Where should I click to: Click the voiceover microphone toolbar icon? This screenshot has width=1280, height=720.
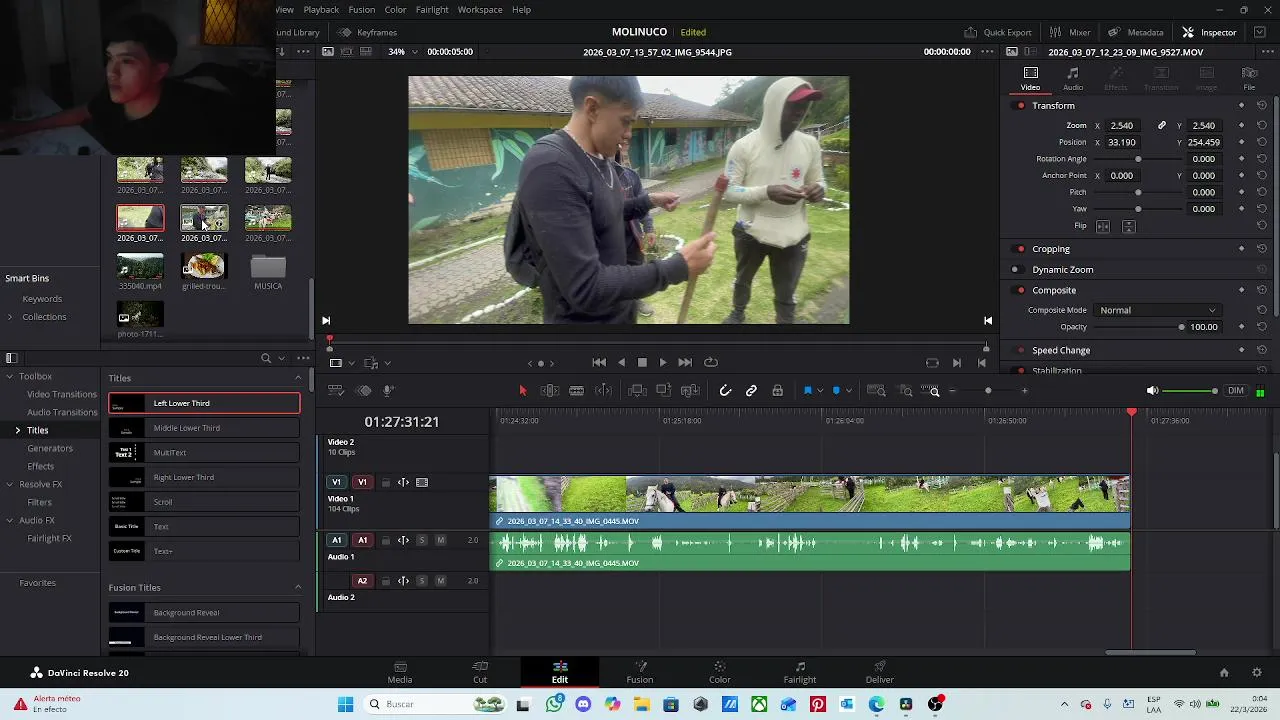388,391
